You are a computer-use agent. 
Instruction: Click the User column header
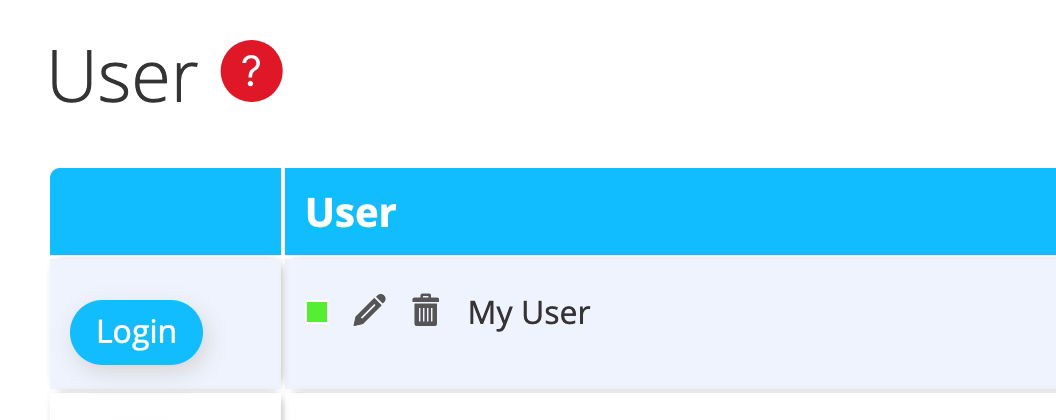(x=351, y=212)
